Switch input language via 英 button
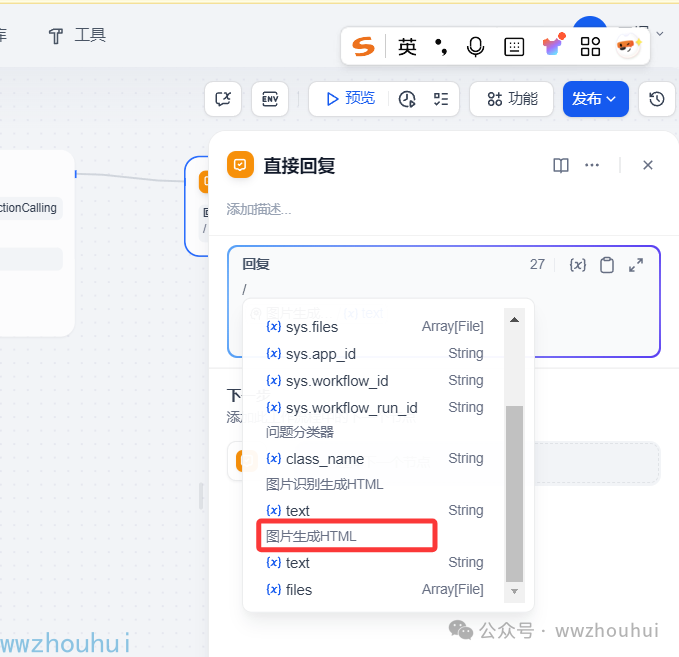The image size is (679, 657). [407, 47]
